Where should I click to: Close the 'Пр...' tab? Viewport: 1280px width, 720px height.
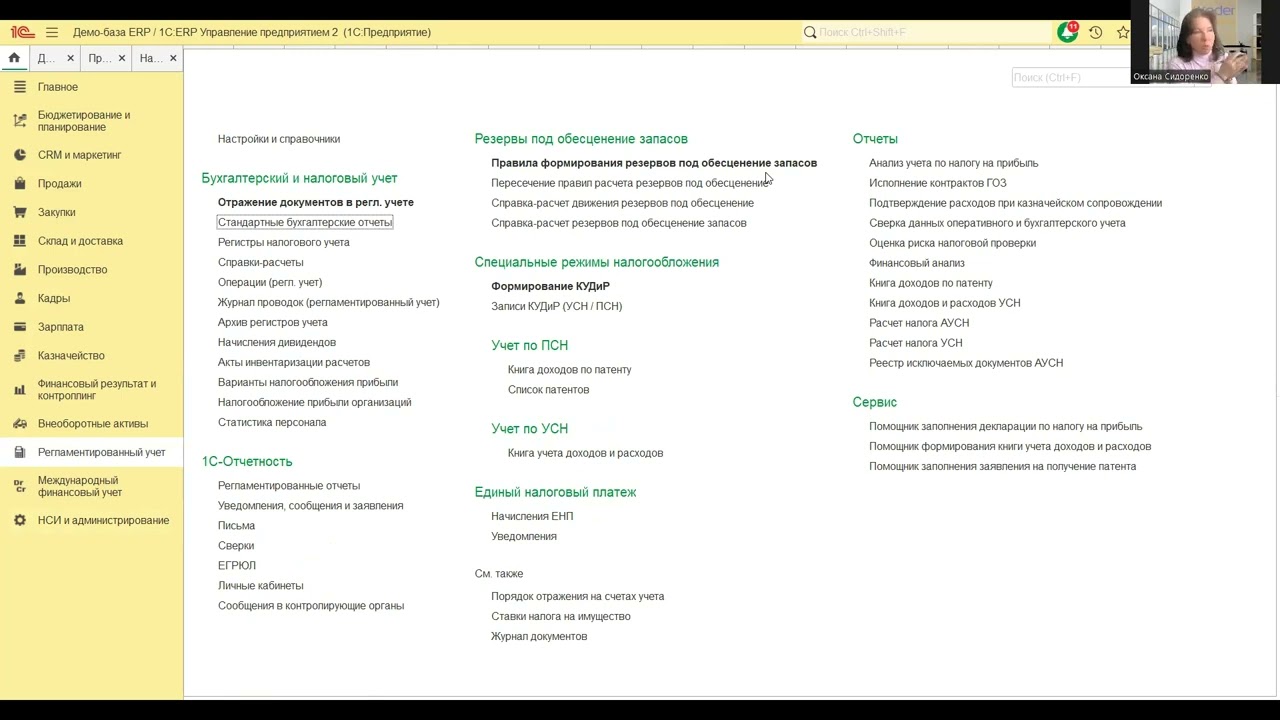coord(122,58)
